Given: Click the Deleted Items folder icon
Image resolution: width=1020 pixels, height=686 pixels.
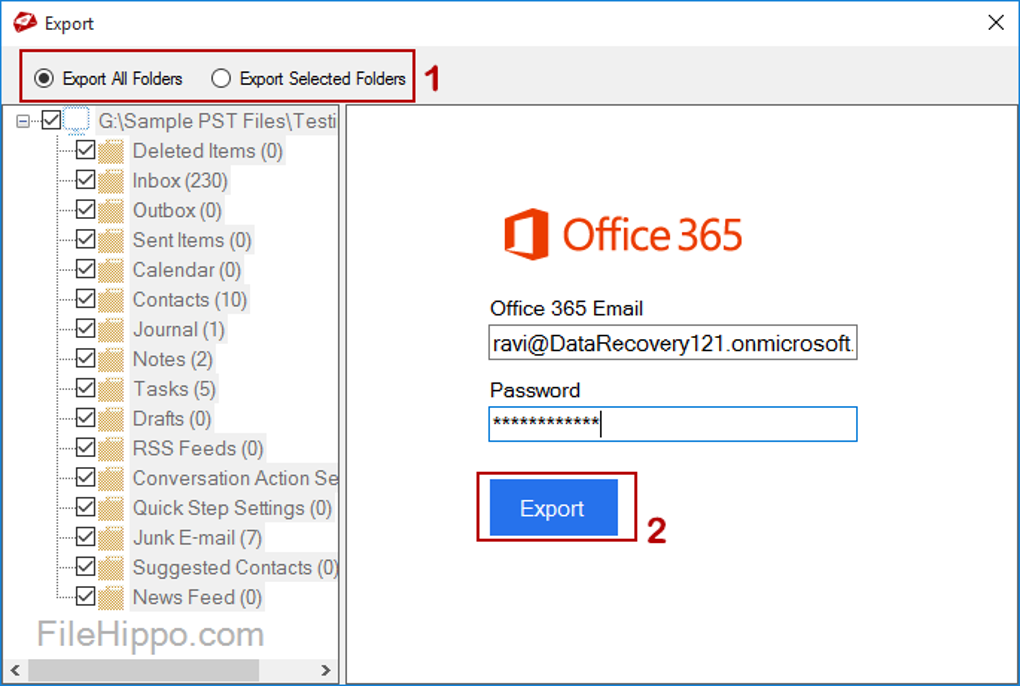Looking at the screenshot, I should pos(112,151).
